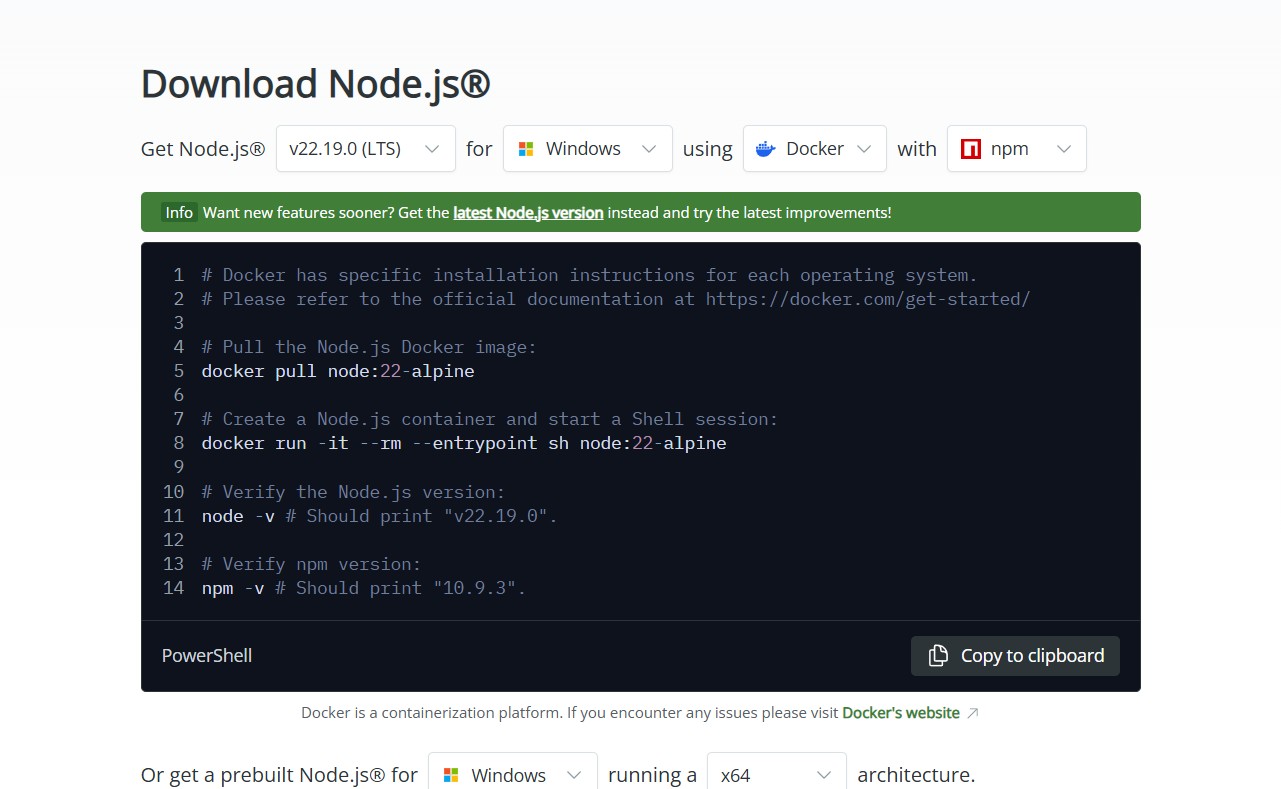Open the Docker install method dropdown
Screen dimensions: 1281x789
point(814,149)
